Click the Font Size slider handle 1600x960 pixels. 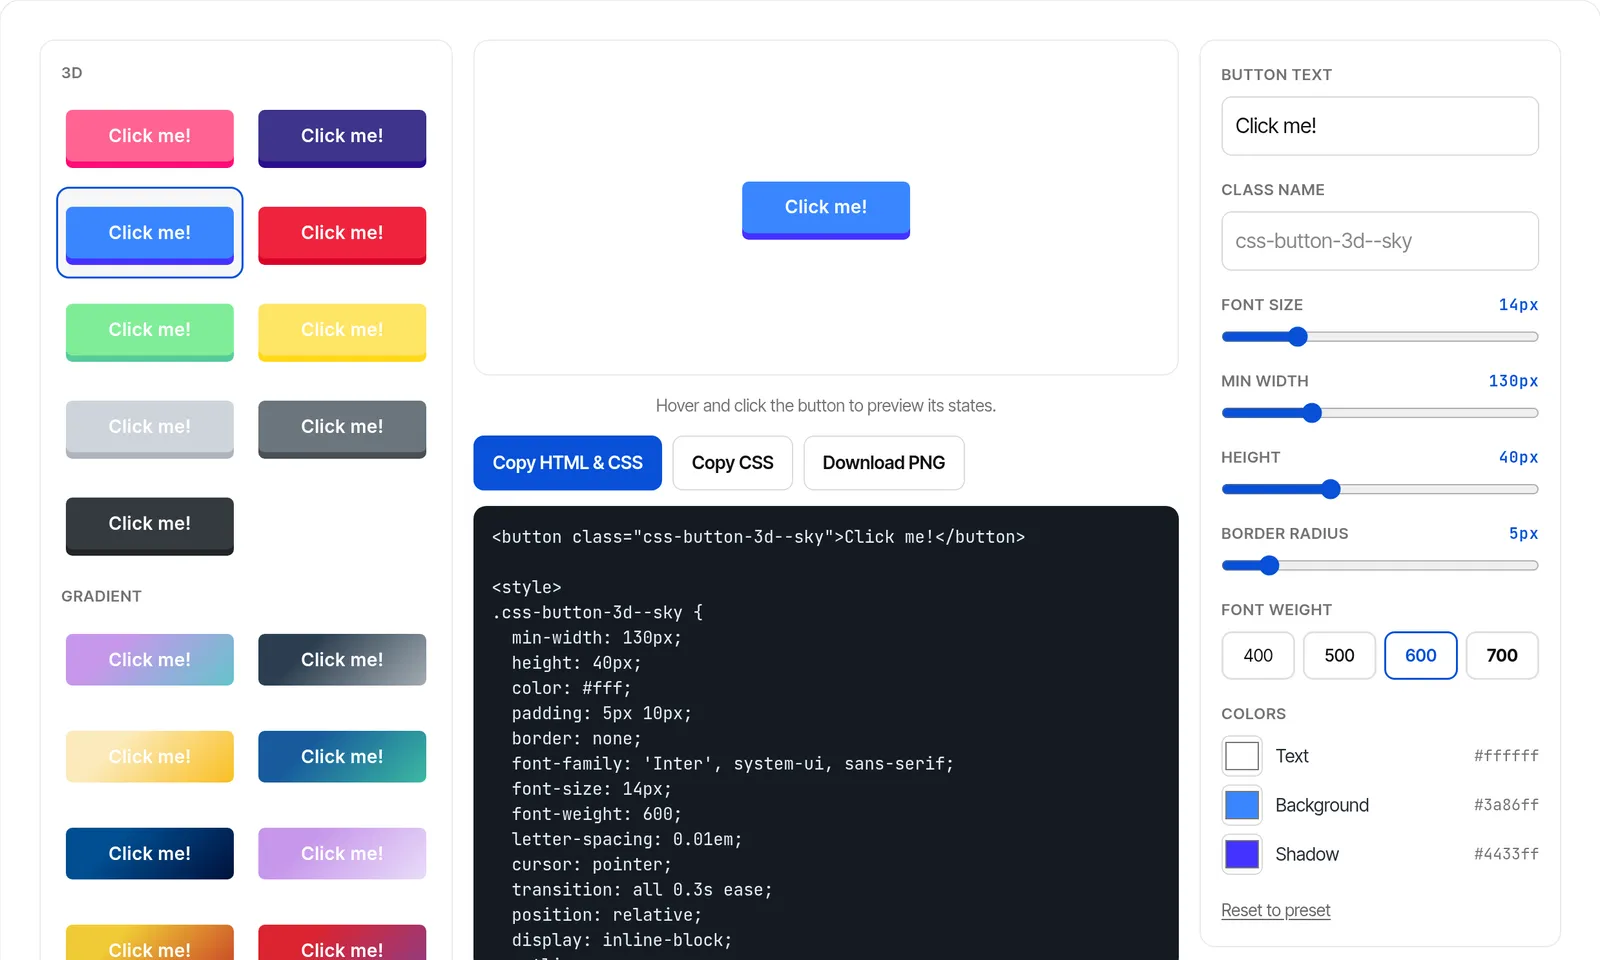tap(1298, 337)
